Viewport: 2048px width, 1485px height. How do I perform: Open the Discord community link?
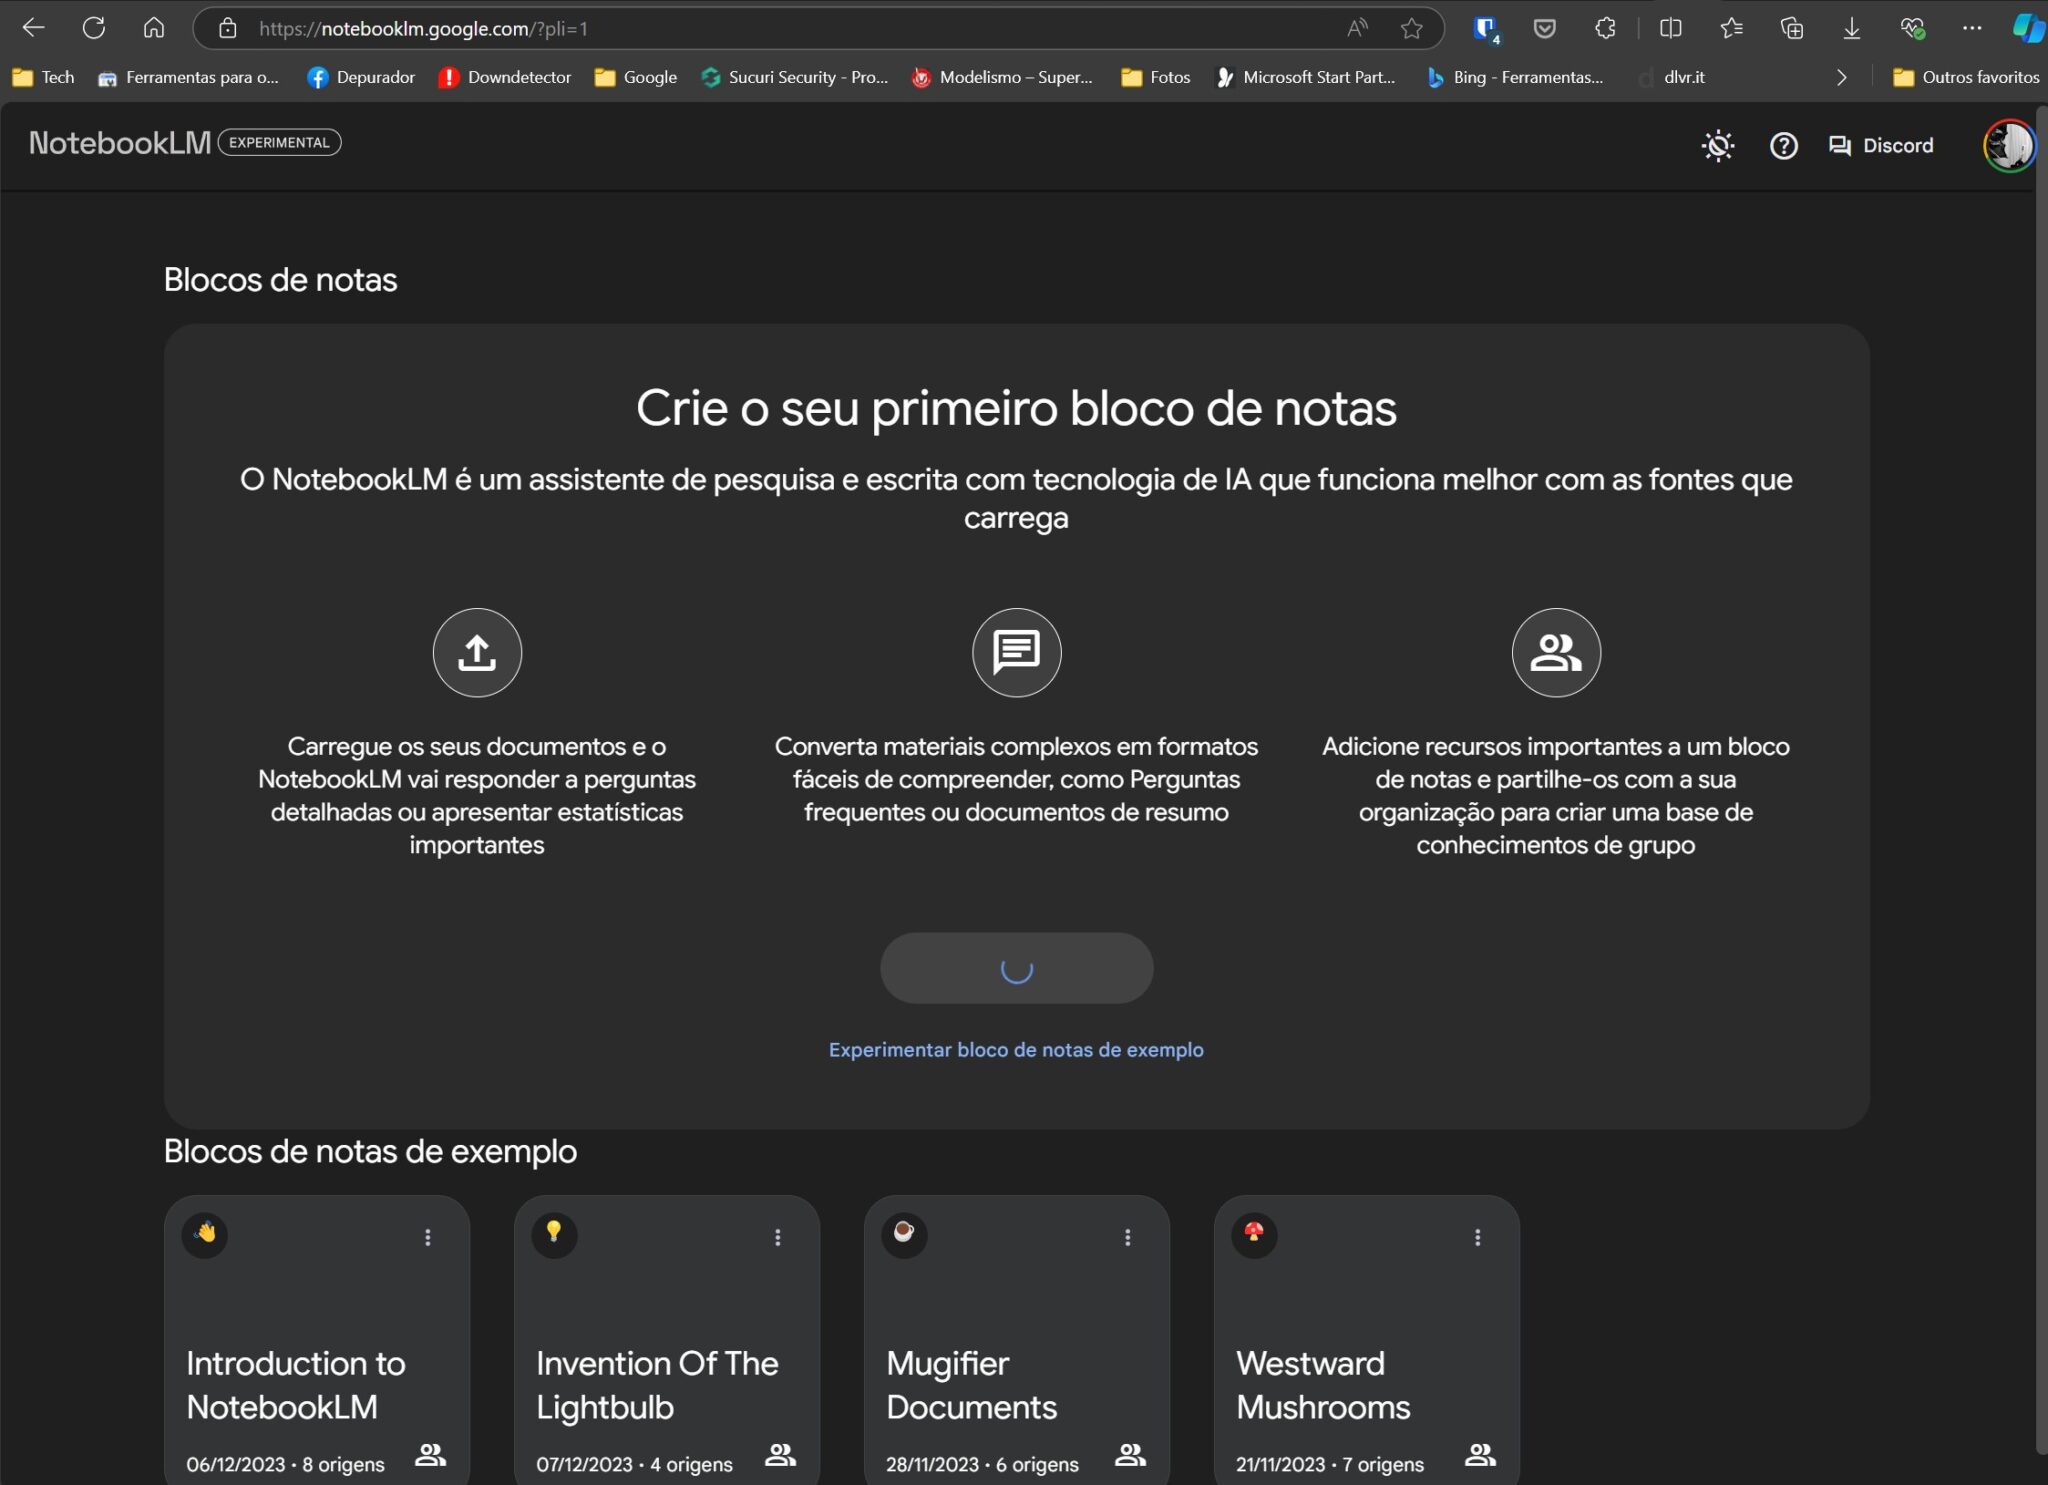[x=1881, y=146]
